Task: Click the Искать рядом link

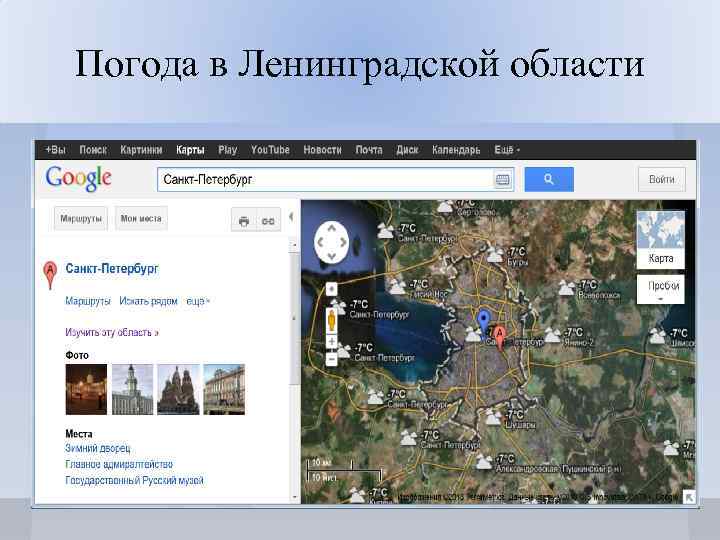Action: tap(148, 301)
